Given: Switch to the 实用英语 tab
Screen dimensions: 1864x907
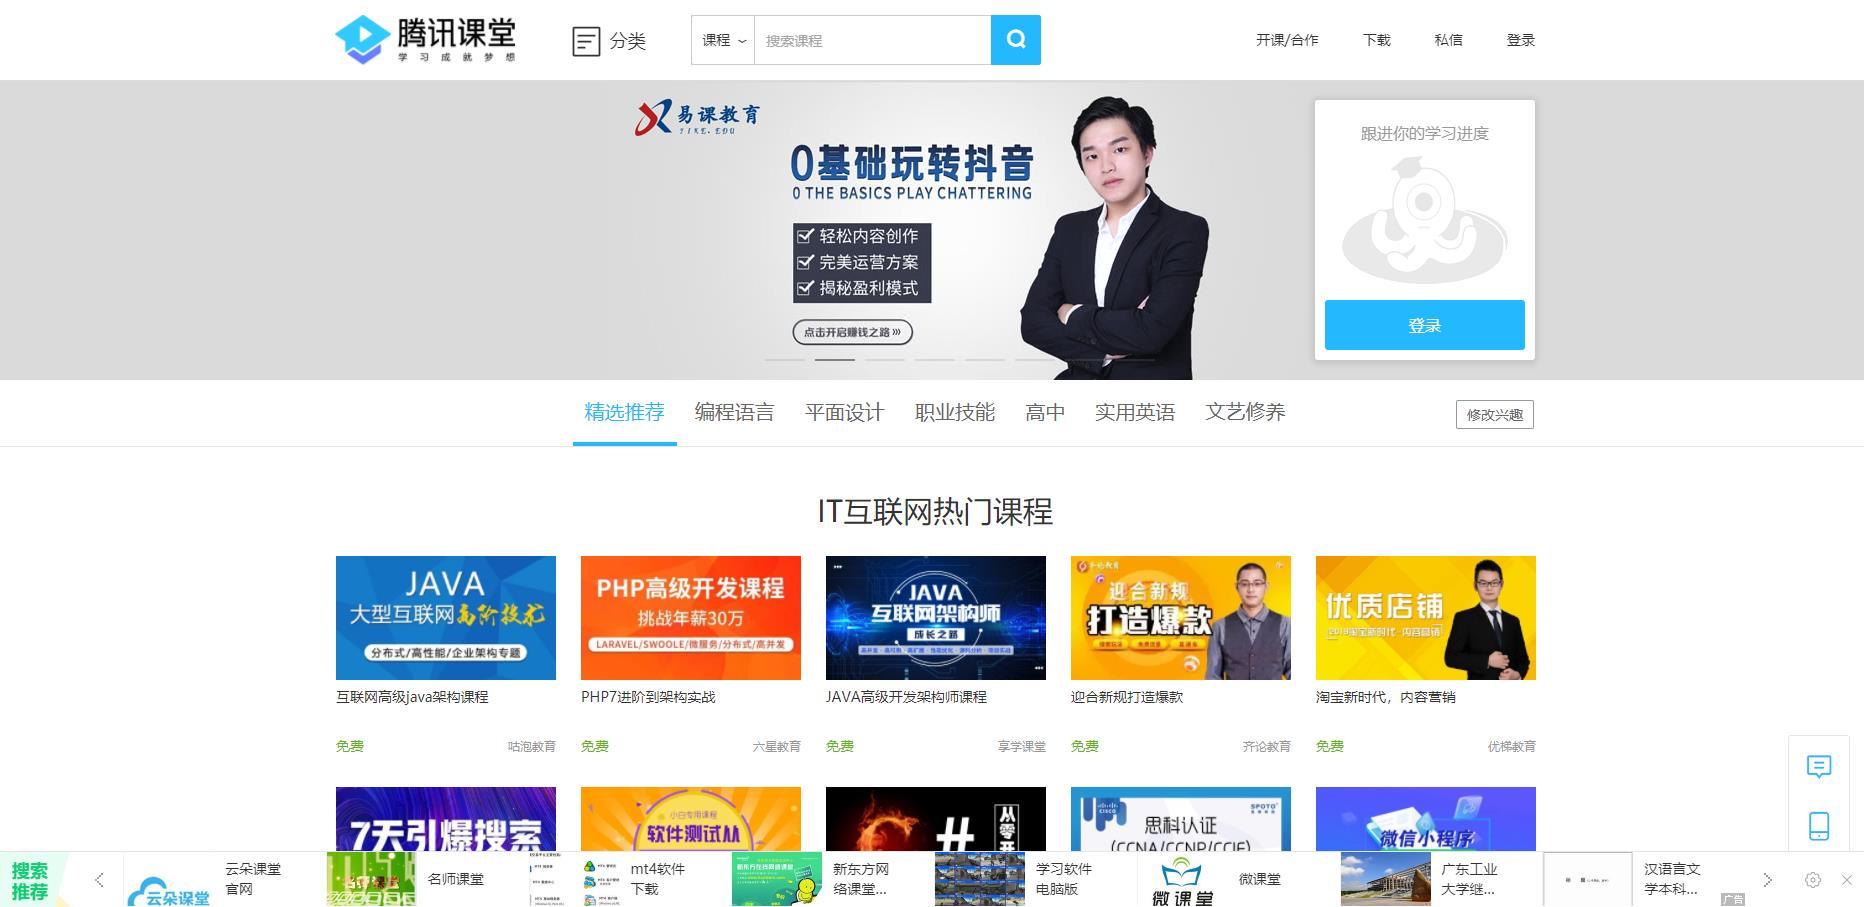Looking at the screenshot, I should [1135, 412].
